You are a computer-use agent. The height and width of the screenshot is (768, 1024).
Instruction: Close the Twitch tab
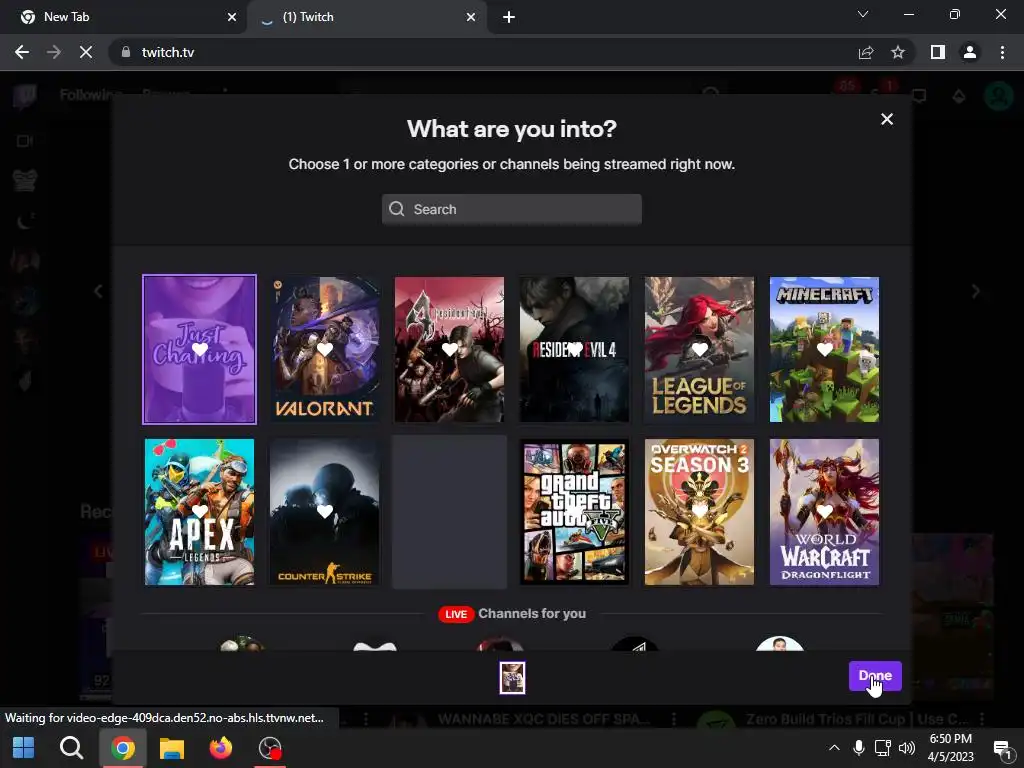point(471,17)
